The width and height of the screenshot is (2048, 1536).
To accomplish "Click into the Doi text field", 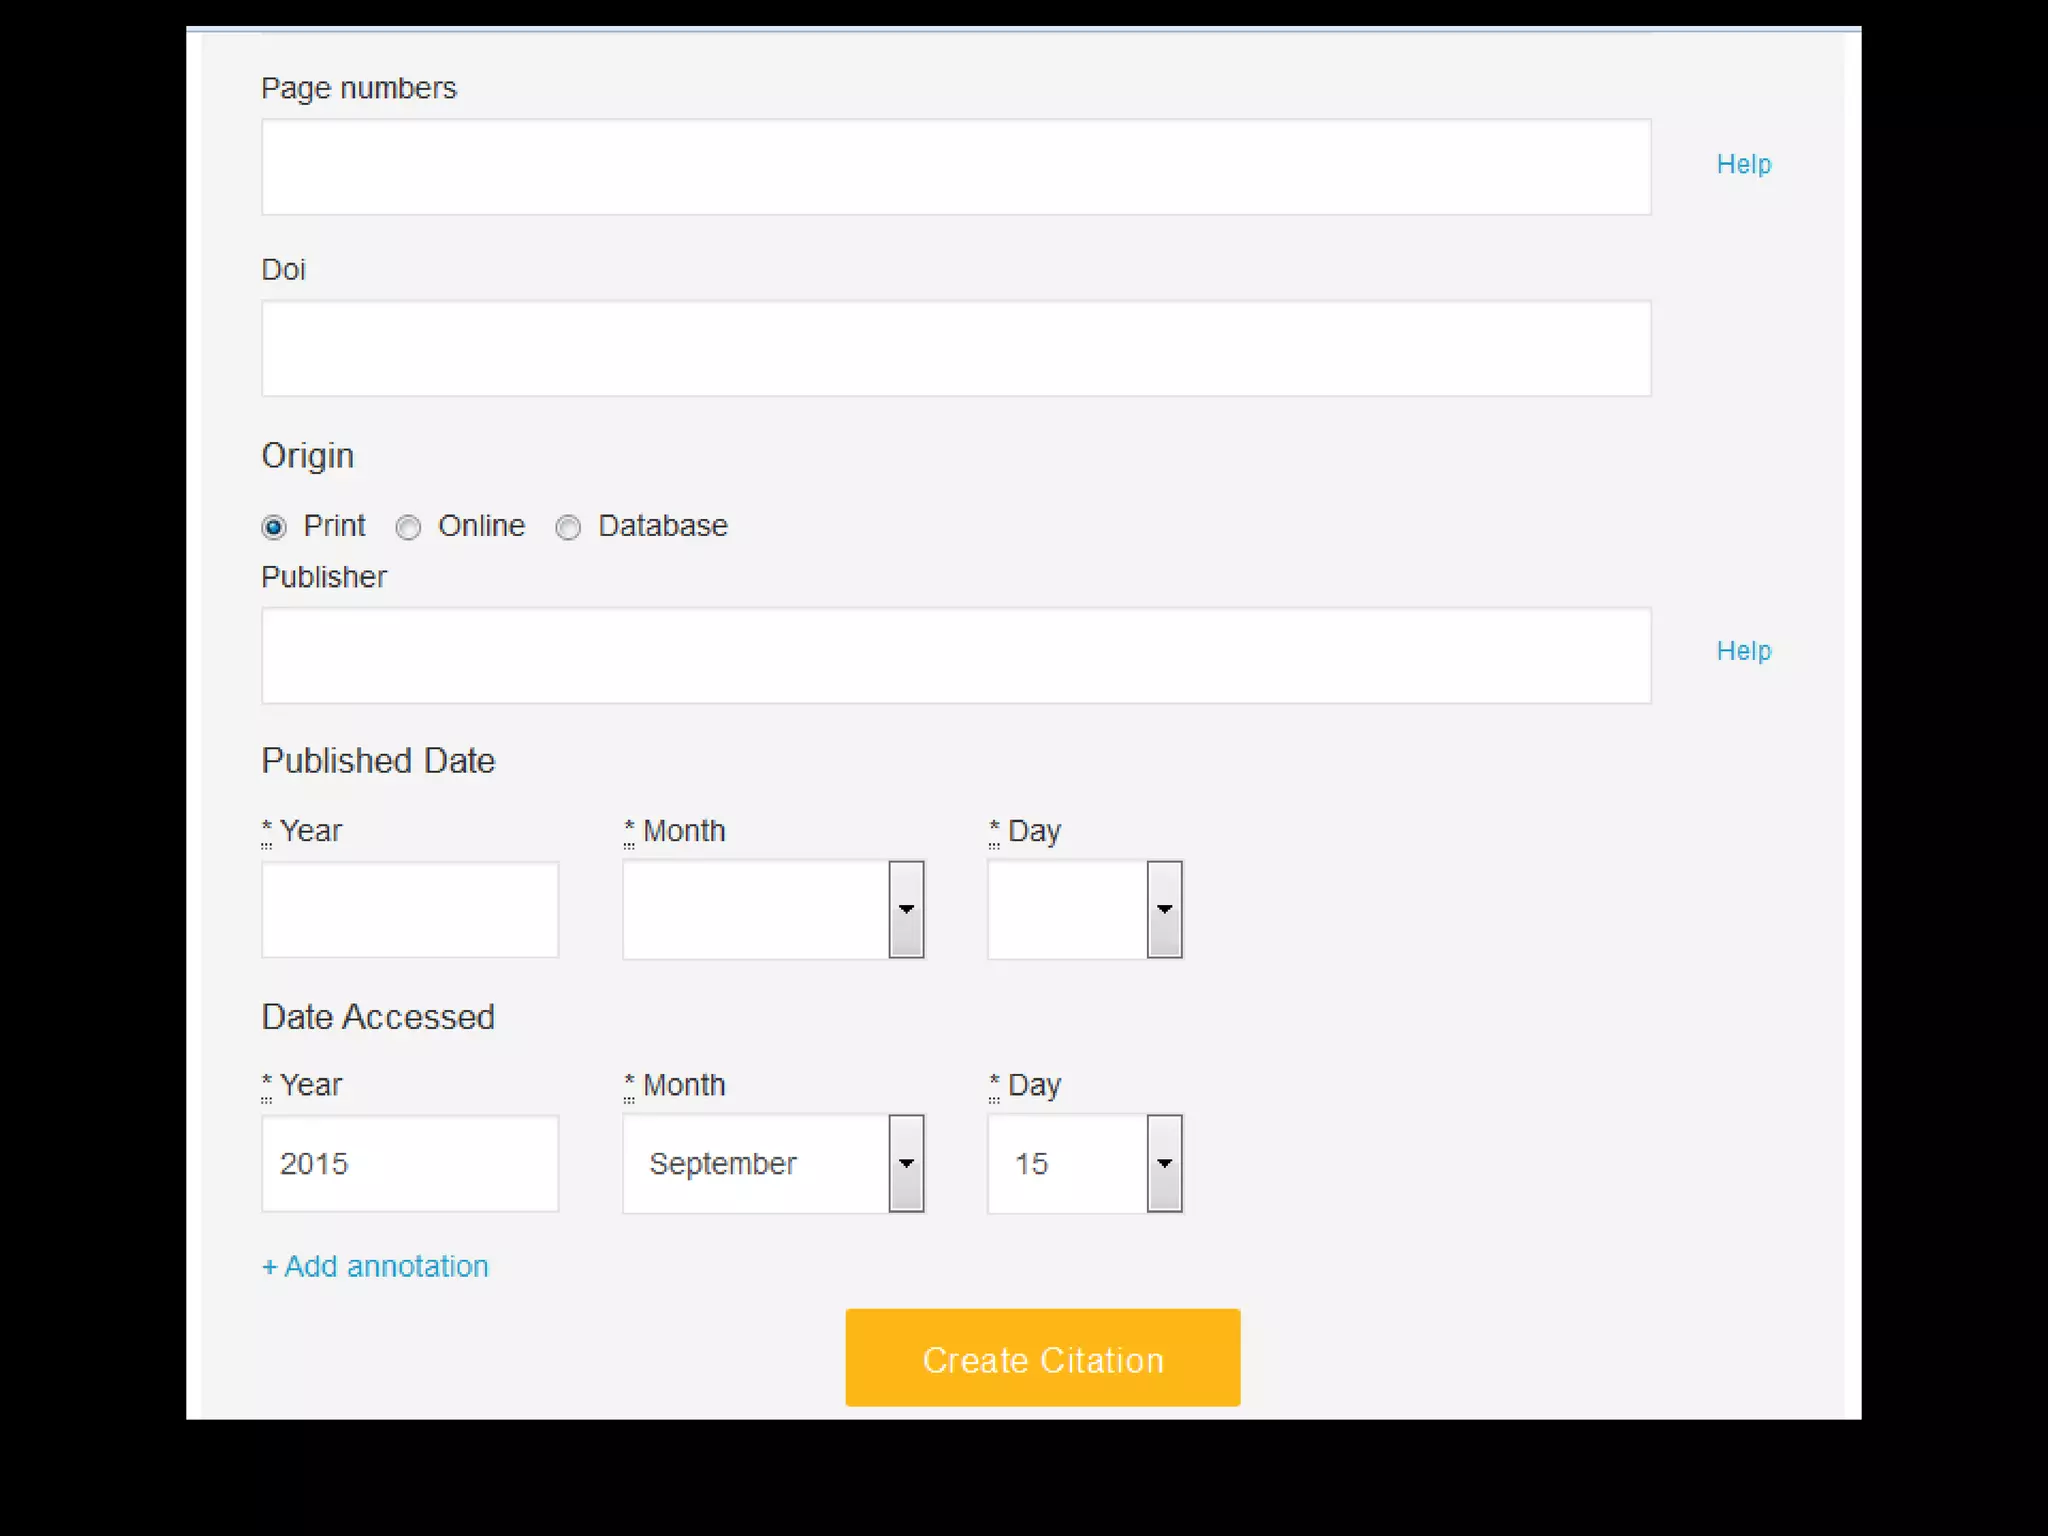I will click(x=955, y=348).
